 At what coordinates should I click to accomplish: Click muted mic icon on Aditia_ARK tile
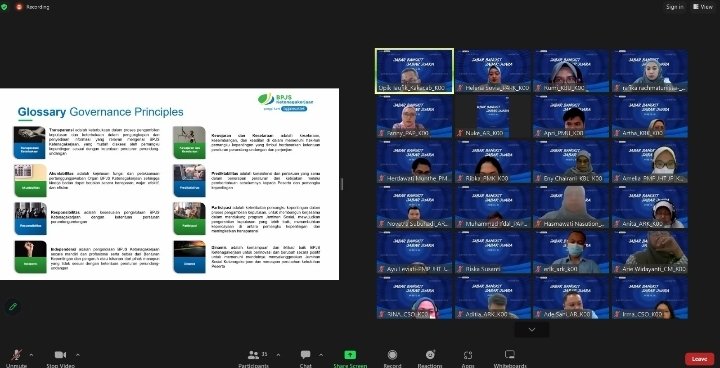[x=460, y=314]
